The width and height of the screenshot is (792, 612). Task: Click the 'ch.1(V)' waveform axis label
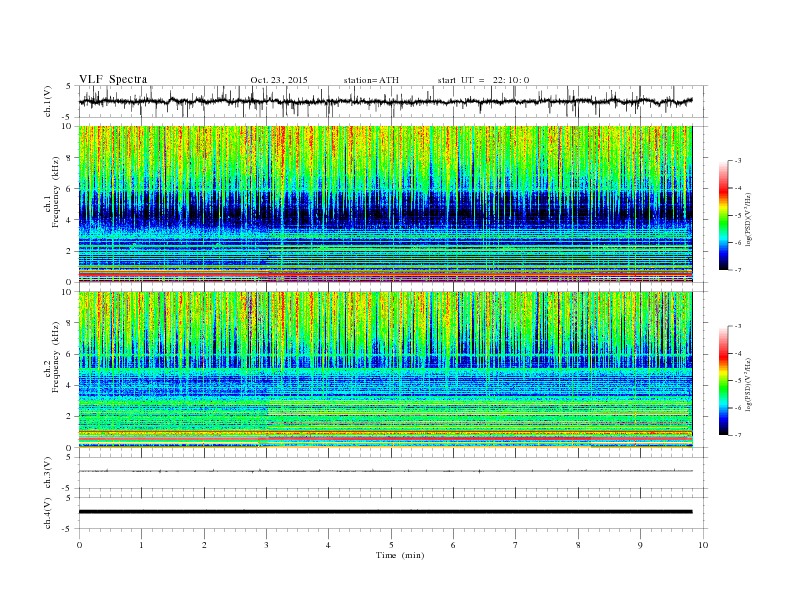[48, 102]
